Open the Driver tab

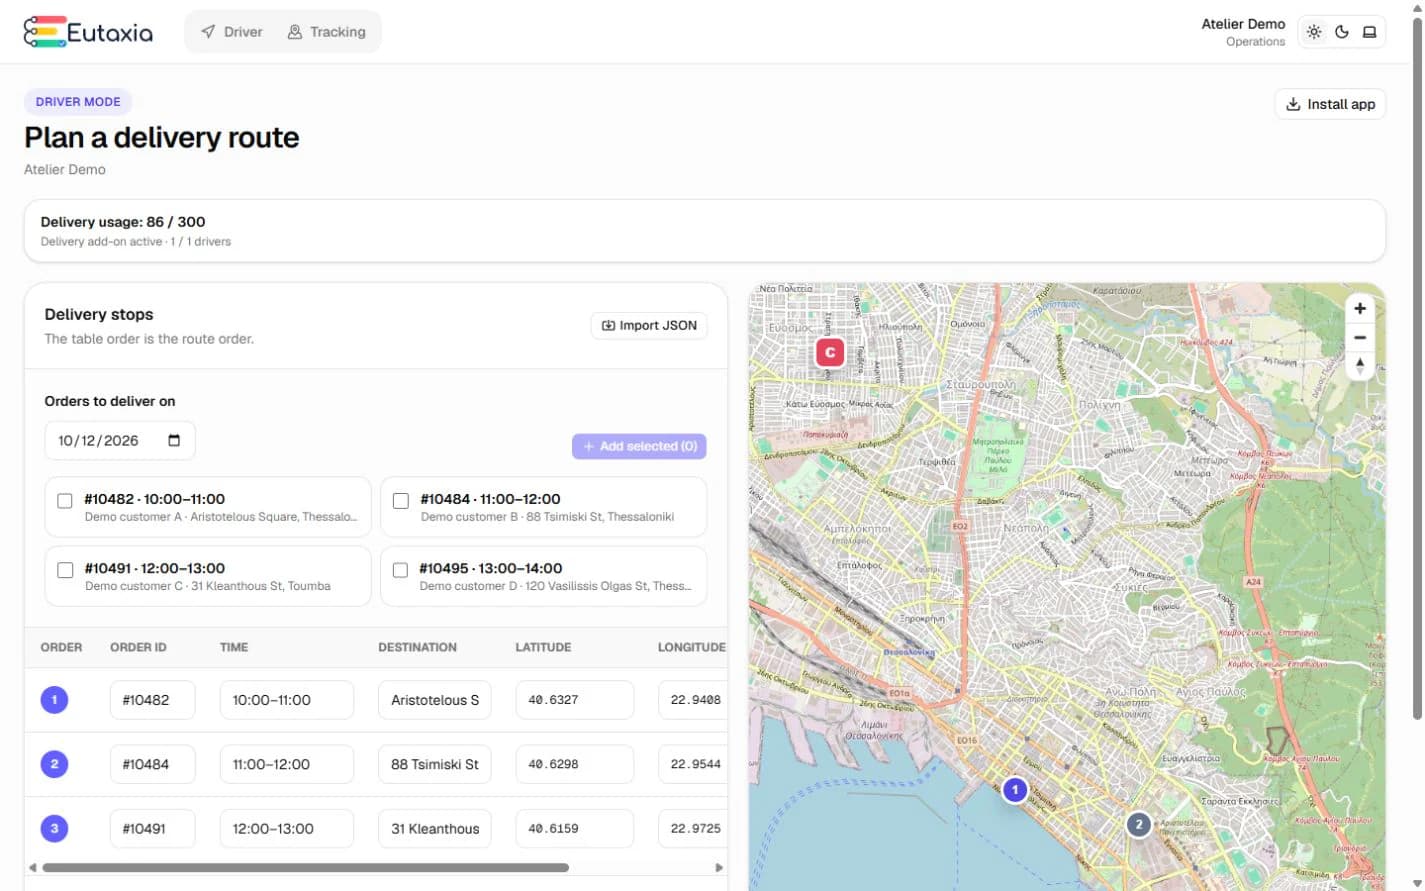[x=232, y=32]
